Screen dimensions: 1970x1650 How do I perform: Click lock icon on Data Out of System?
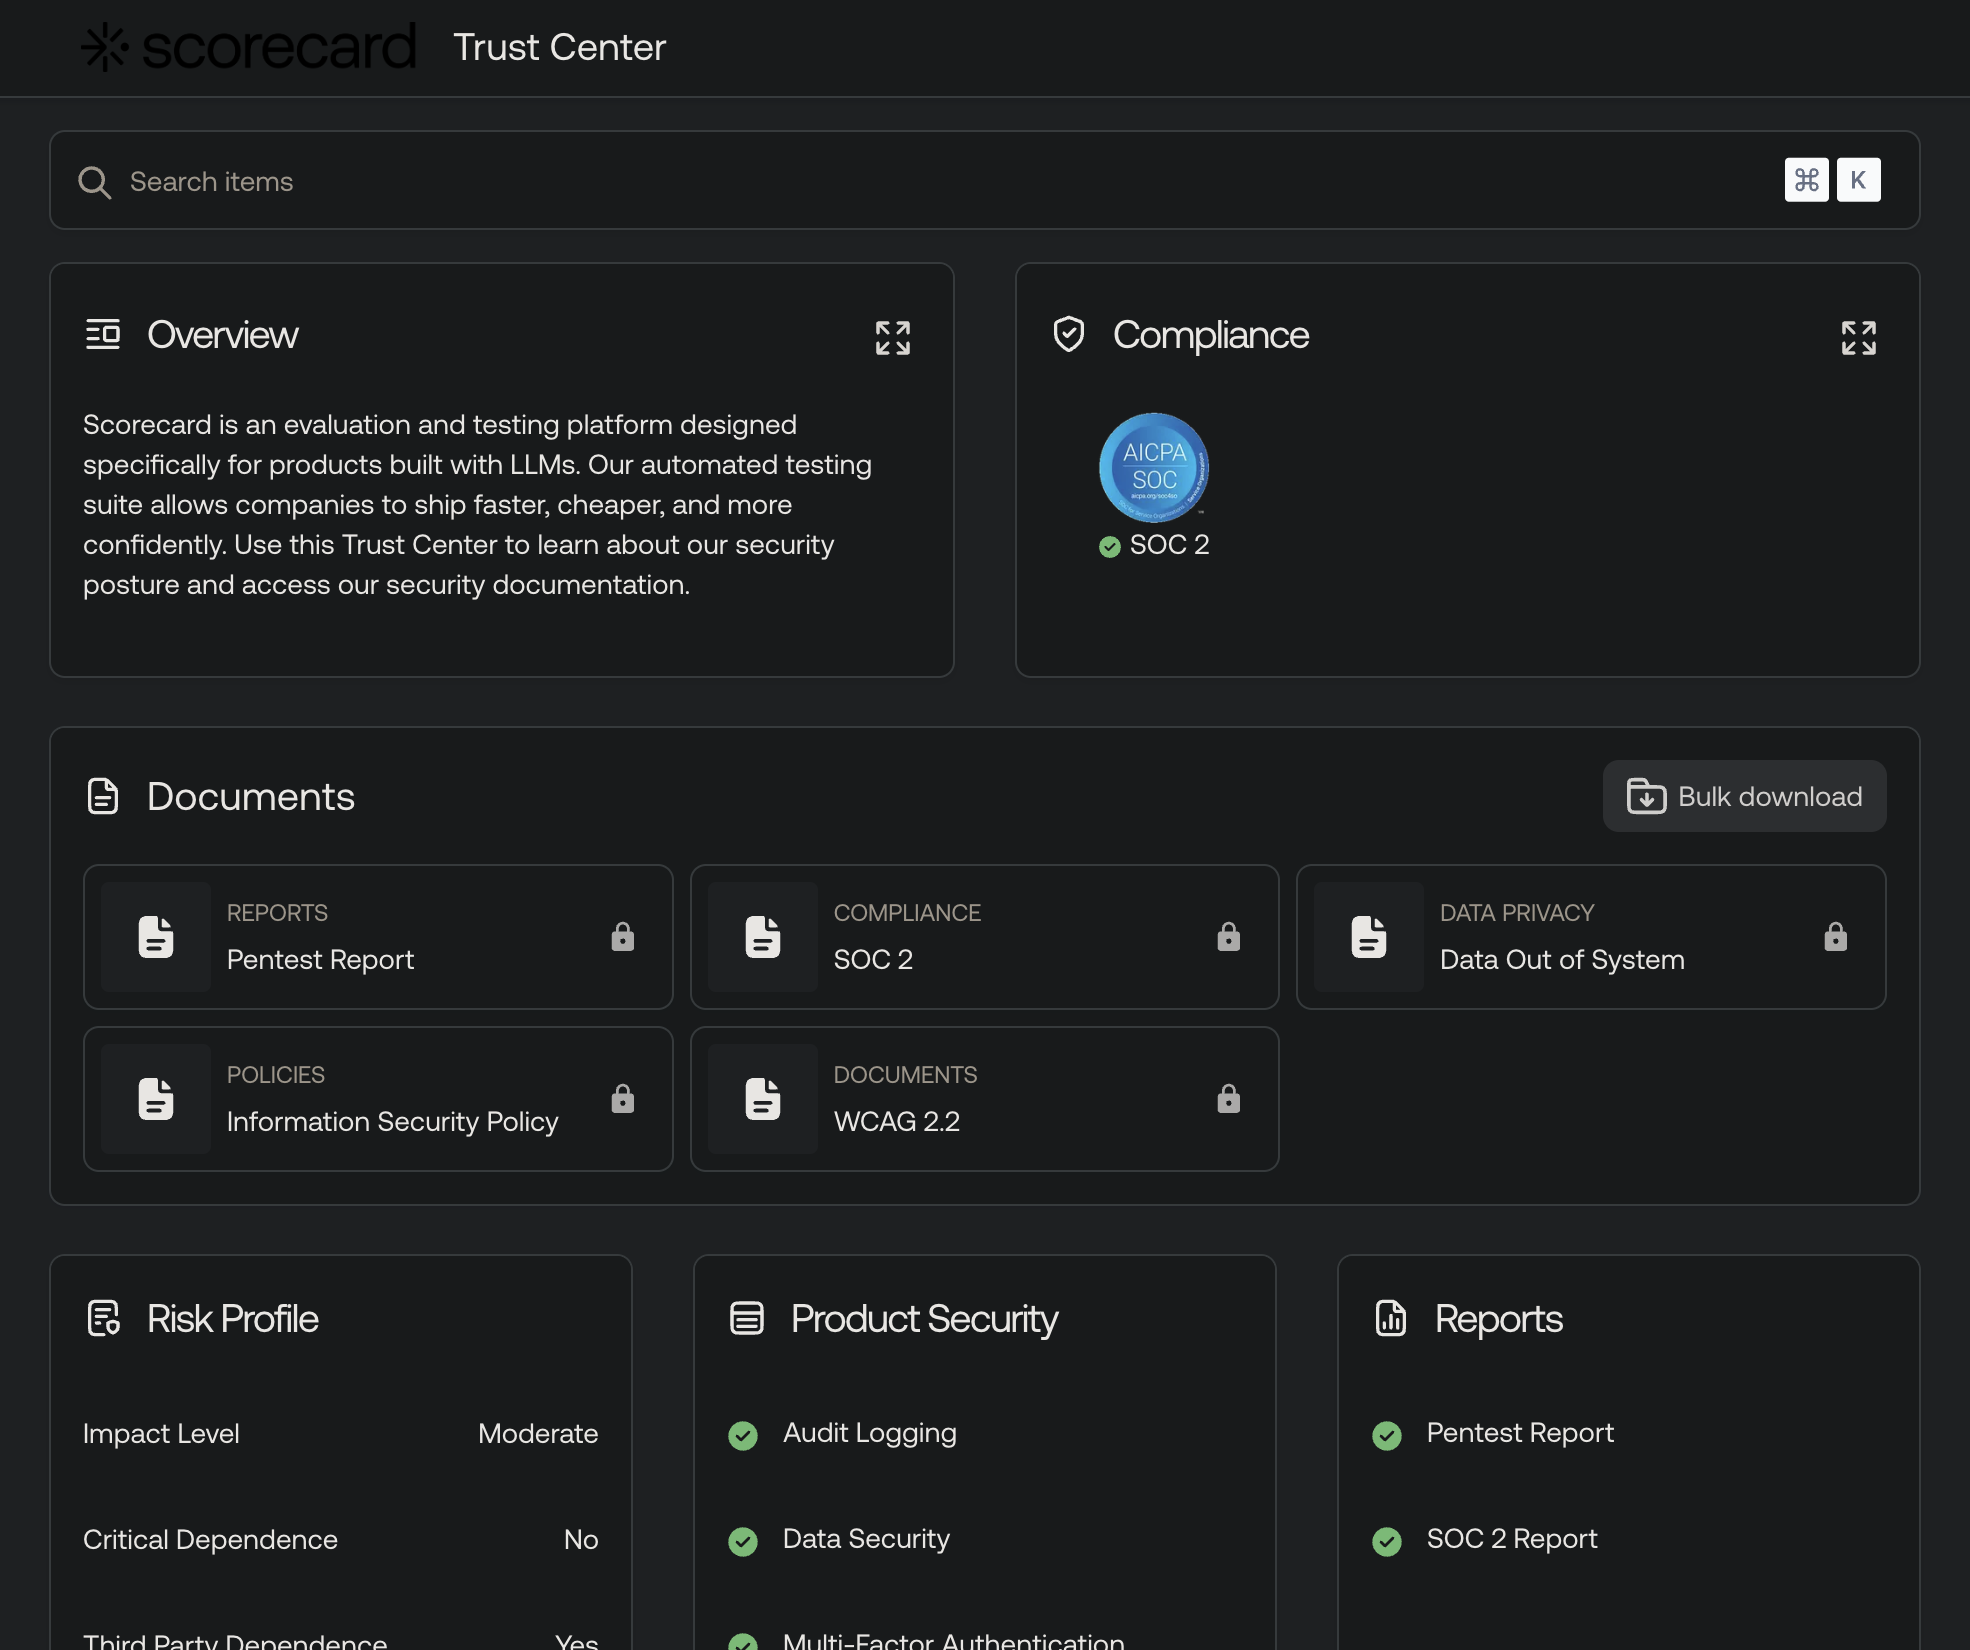pyautogui.click(x=1835, y=937)
